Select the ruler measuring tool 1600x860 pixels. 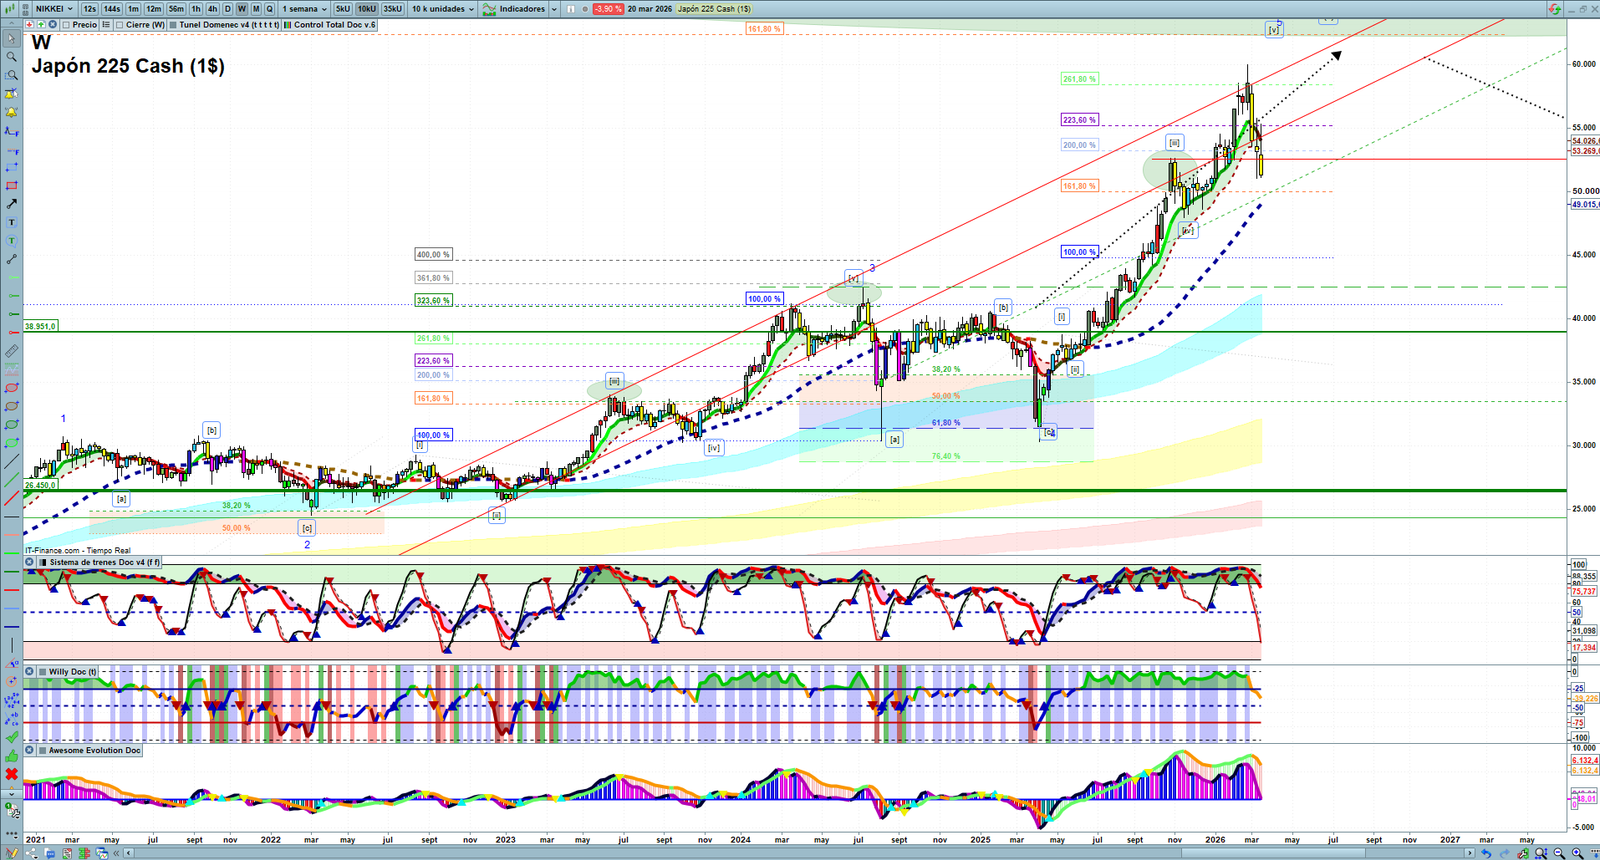coord(11,351)
